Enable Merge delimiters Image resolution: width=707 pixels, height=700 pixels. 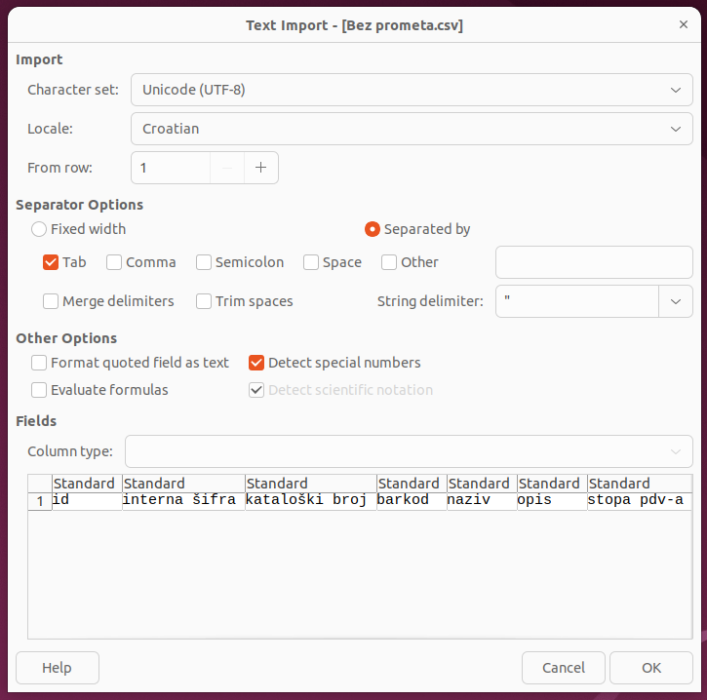coord(50,301)
